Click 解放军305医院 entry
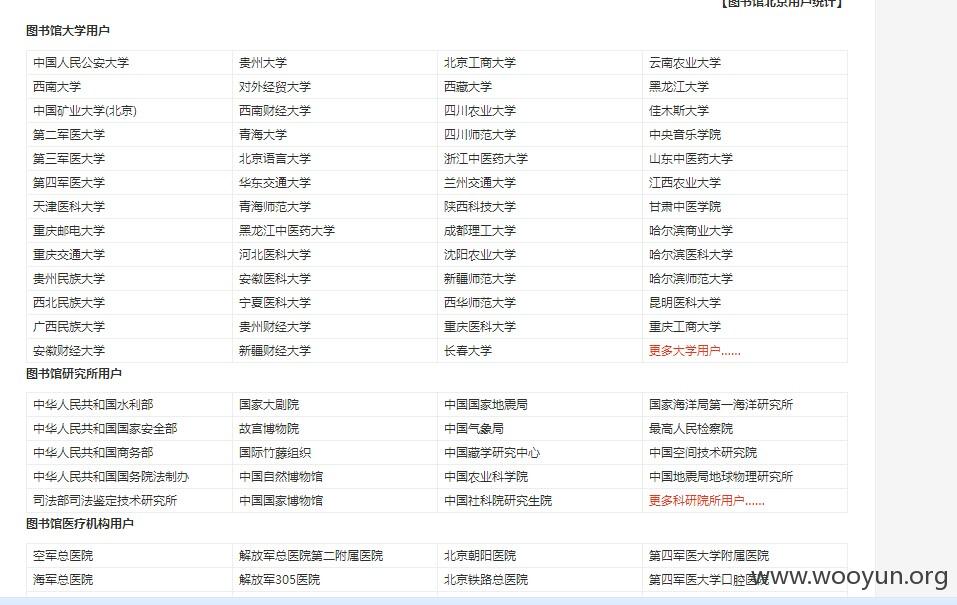Screen dimensions: 957x605 pos(280,580)
